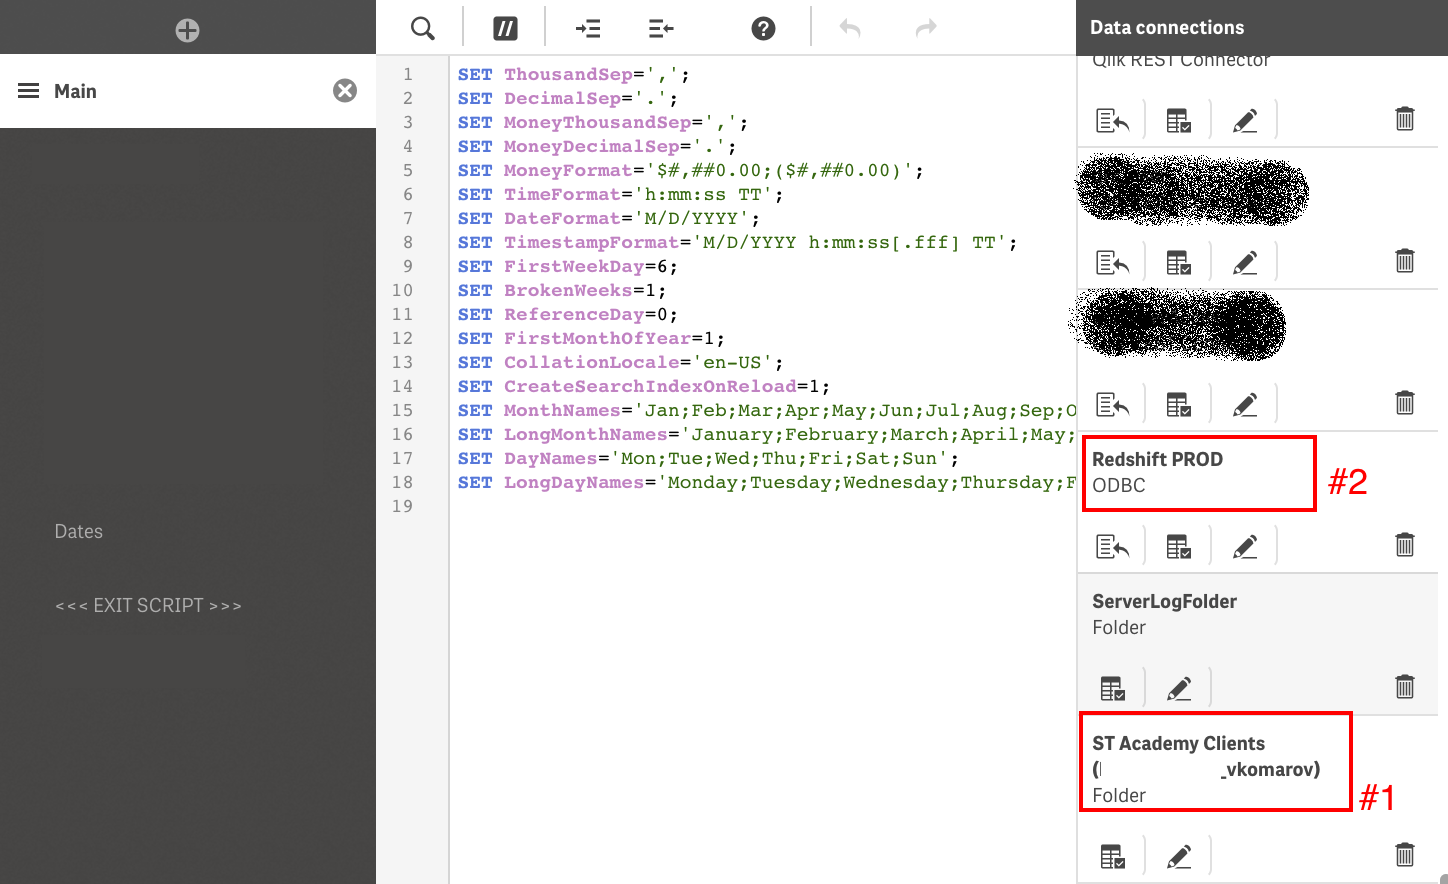Place cursor in the SET FirstWeekDay=6 line
Viewport: 1448px width, 884px height.
pyautogui.click(x=567, y=266)
